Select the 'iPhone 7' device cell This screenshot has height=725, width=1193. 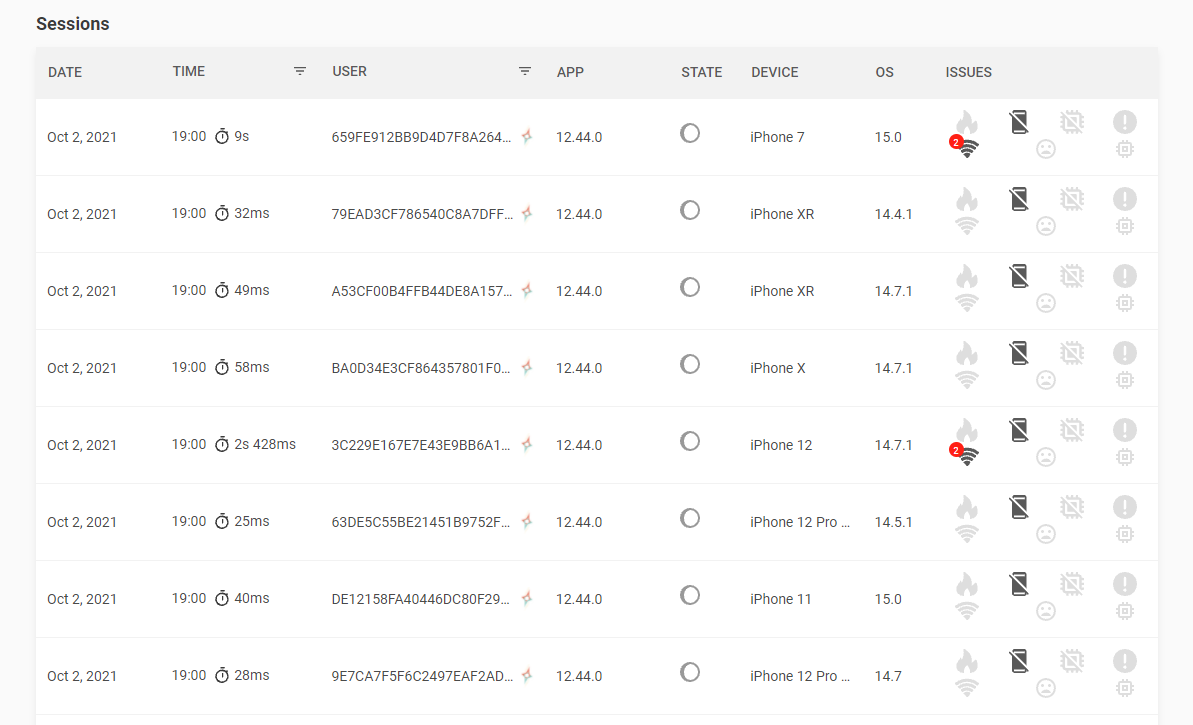[x=777, y=137]
